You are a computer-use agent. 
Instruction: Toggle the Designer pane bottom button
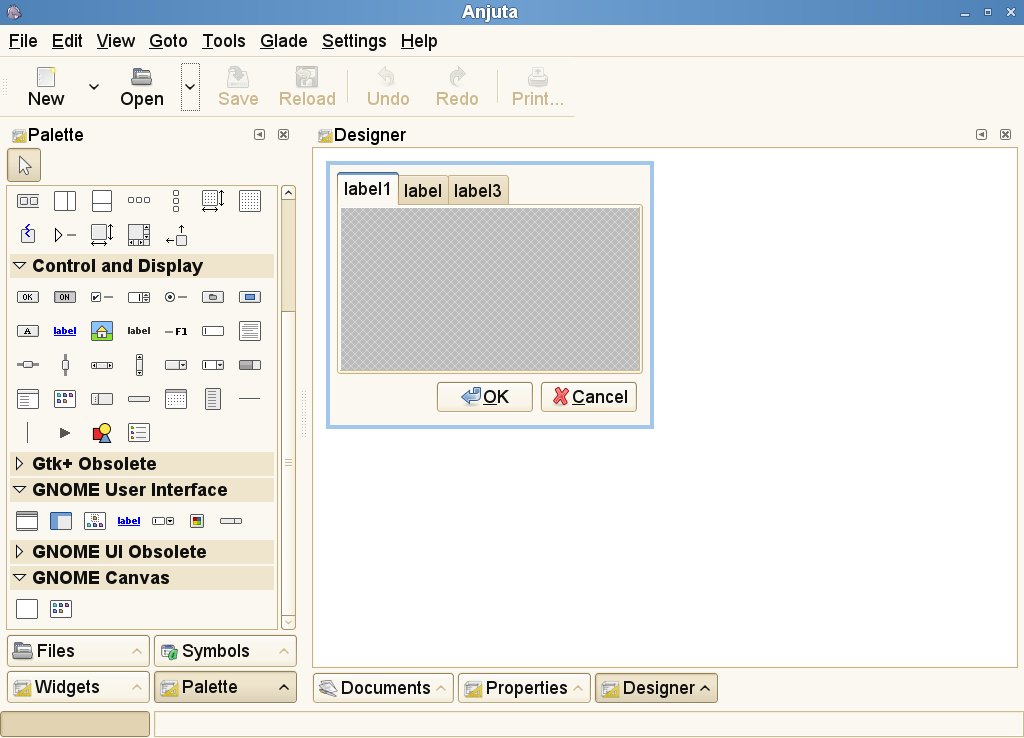tap(656, 688)
